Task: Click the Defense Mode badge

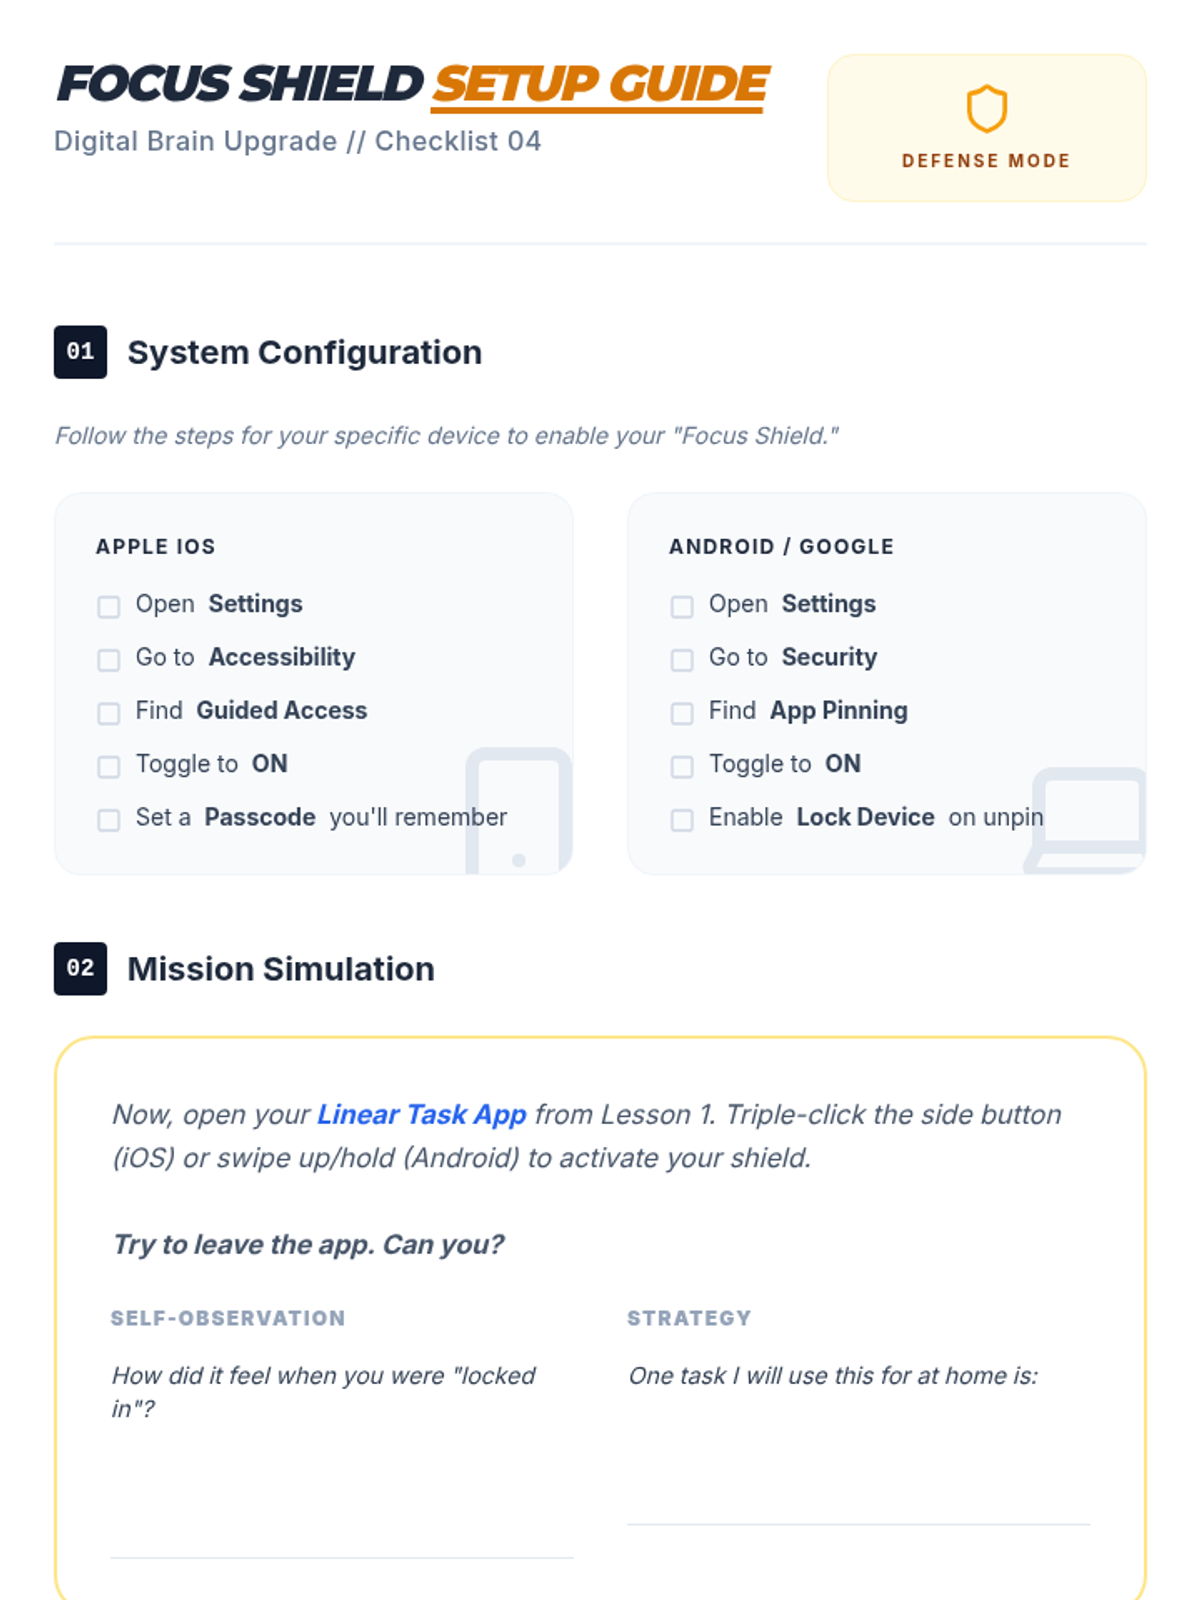Action: (986, 128)
